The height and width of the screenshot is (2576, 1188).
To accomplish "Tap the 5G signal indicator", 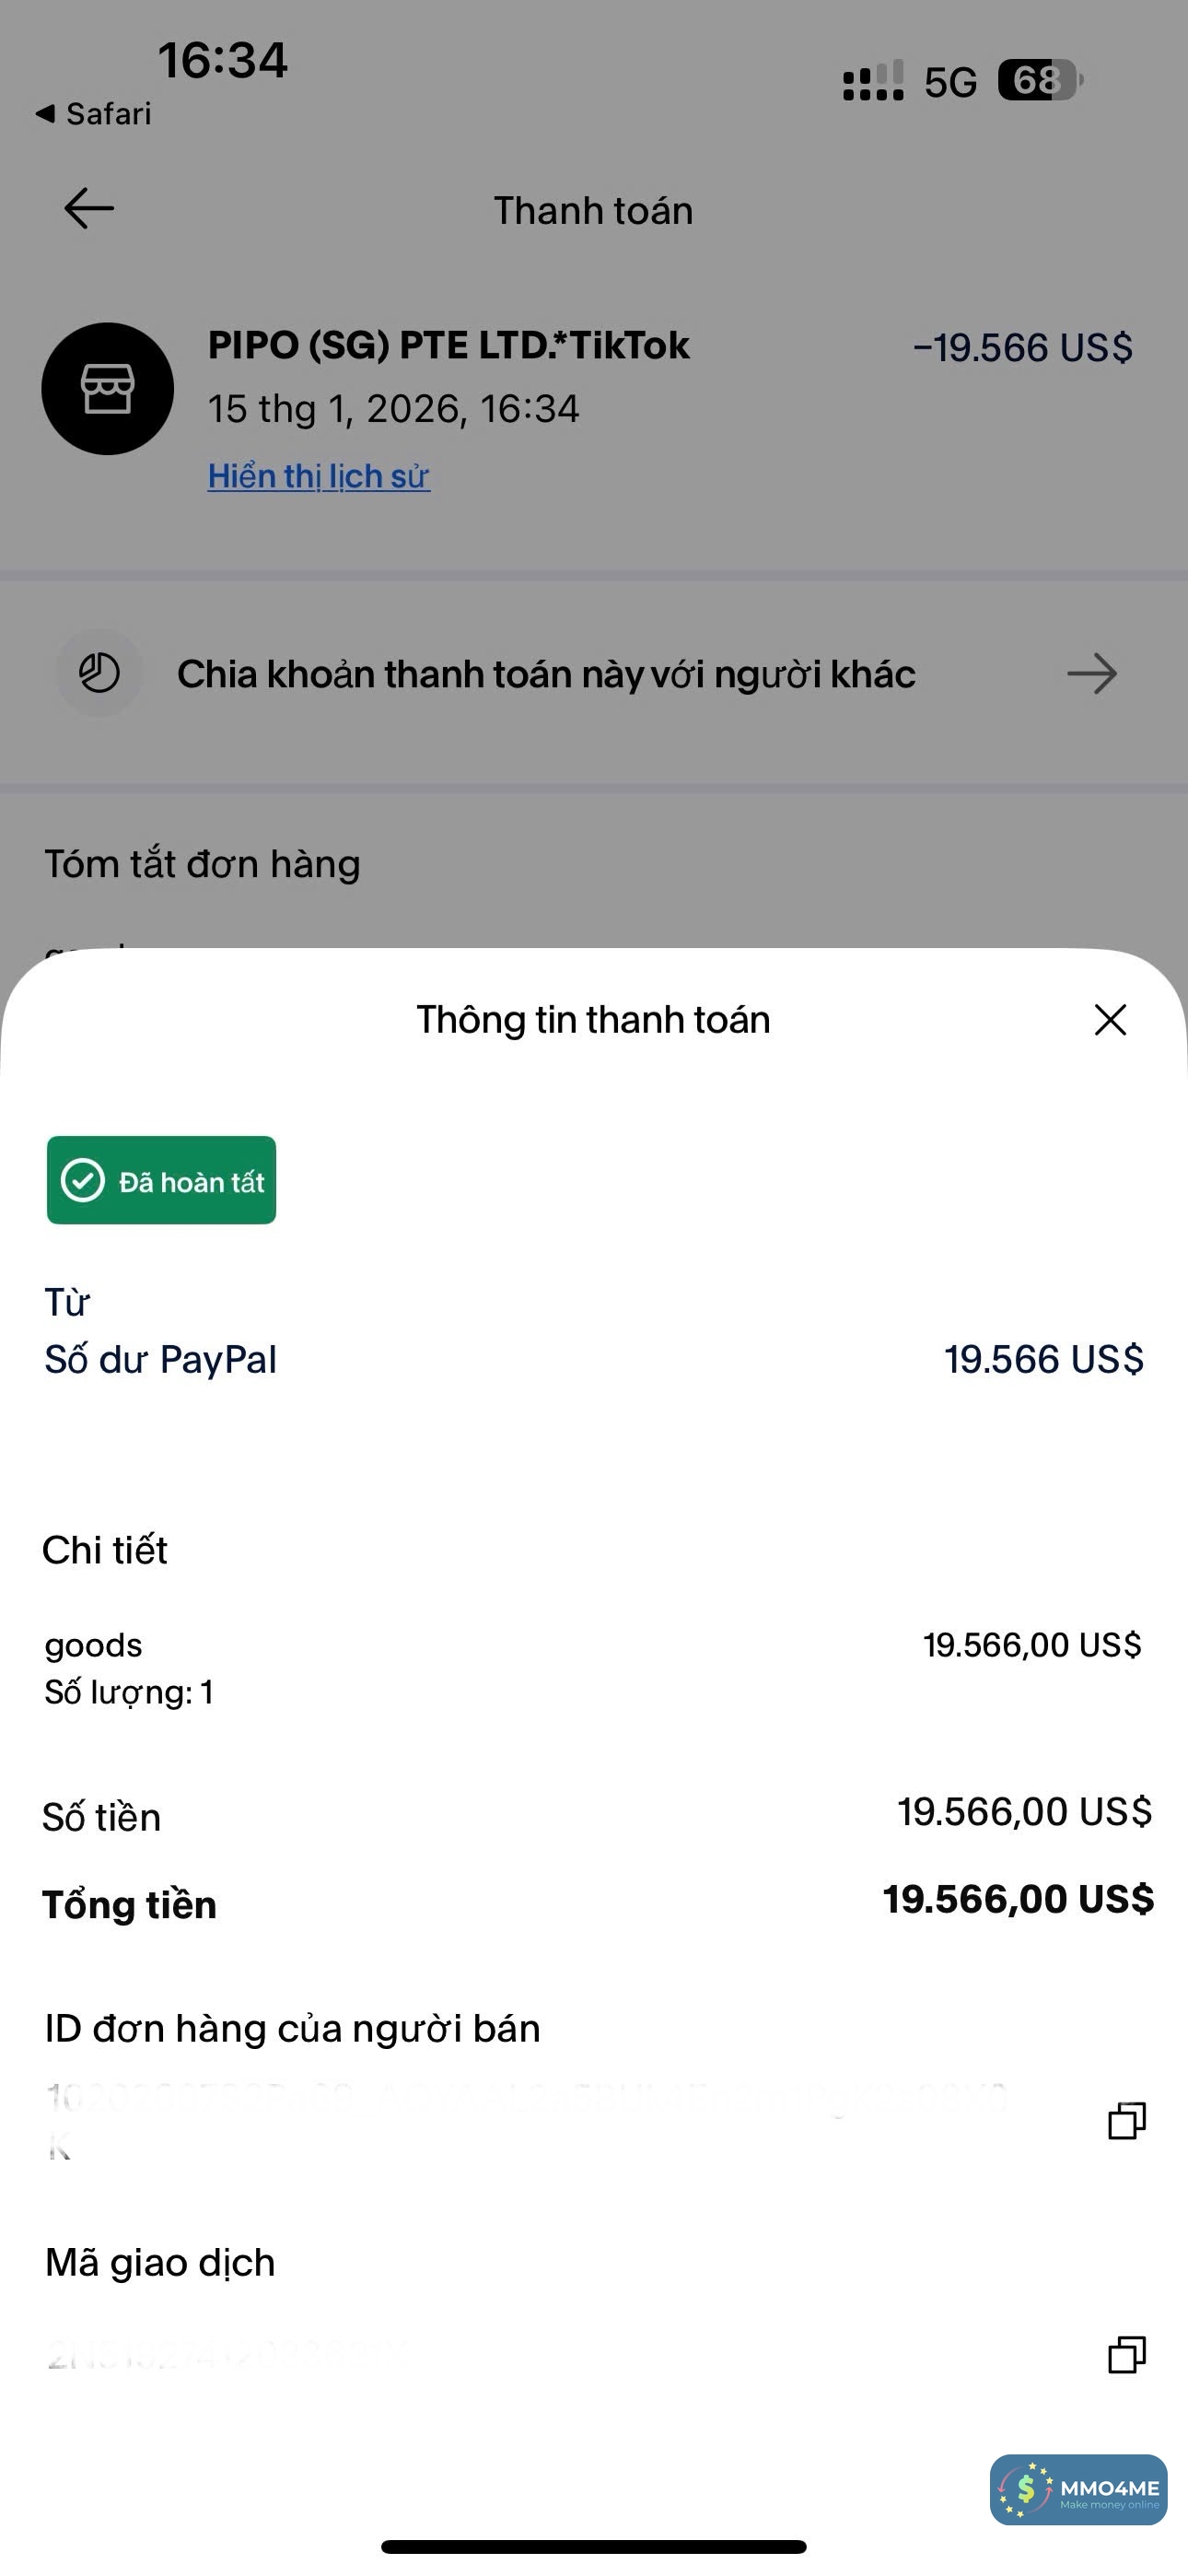I will click(949, 82).
